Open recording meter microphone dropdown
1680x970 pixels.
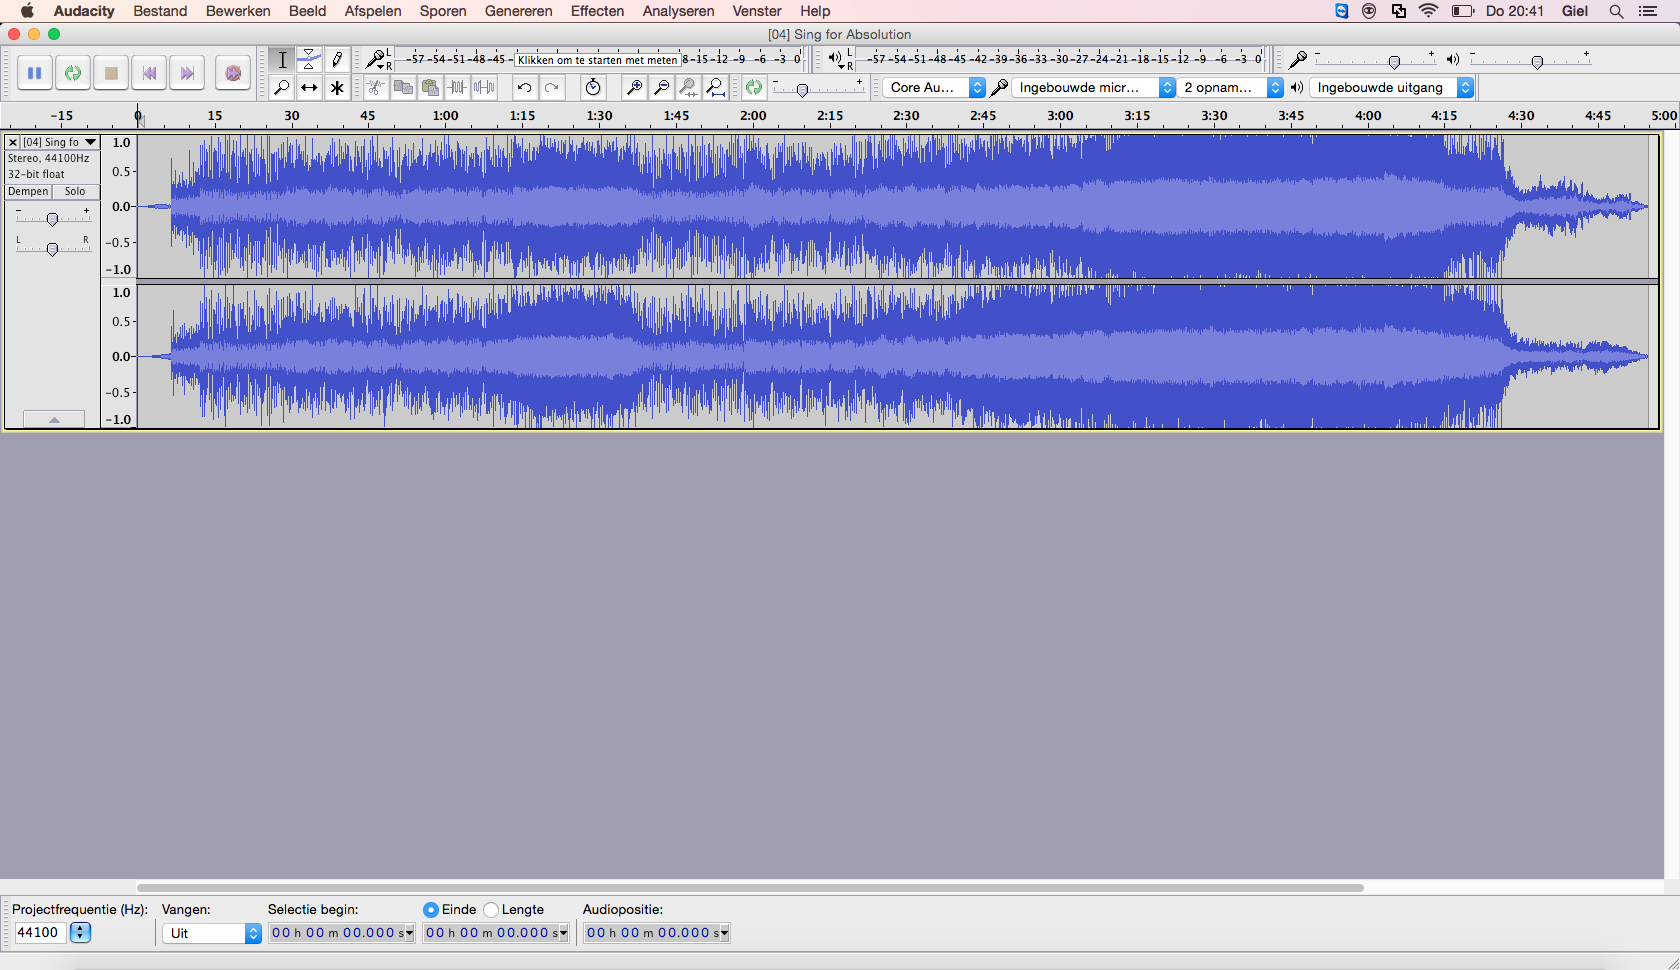point(376,59)
